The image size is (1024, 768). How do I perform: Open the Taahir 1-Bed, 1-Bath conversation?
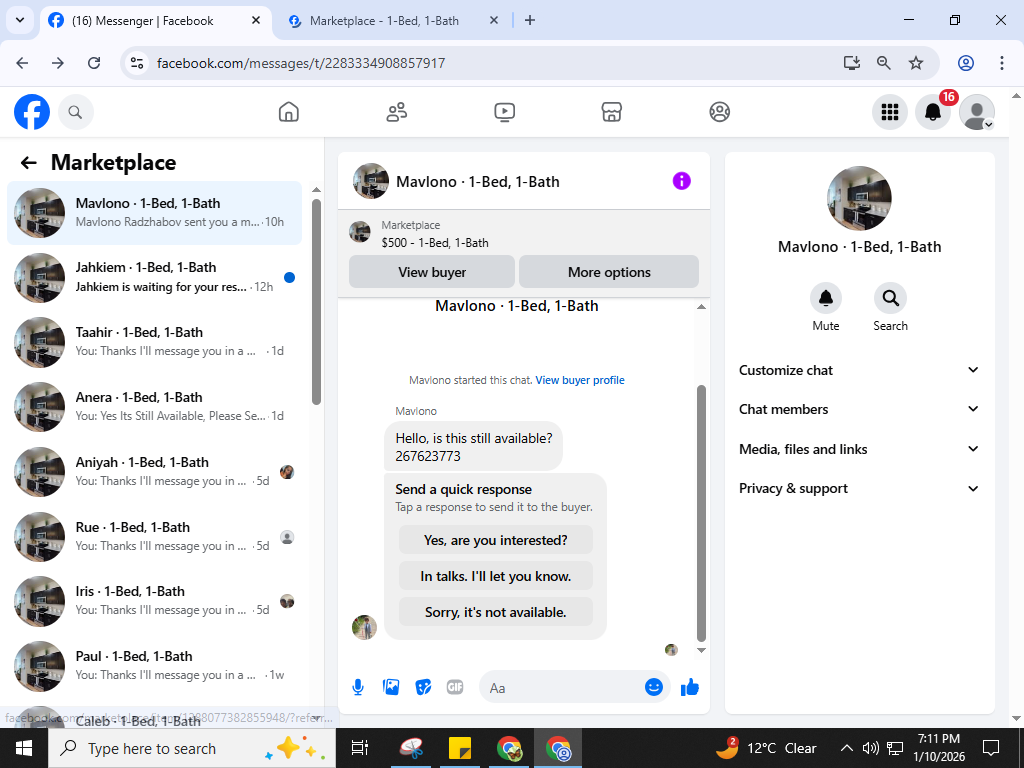coord(154,342)
